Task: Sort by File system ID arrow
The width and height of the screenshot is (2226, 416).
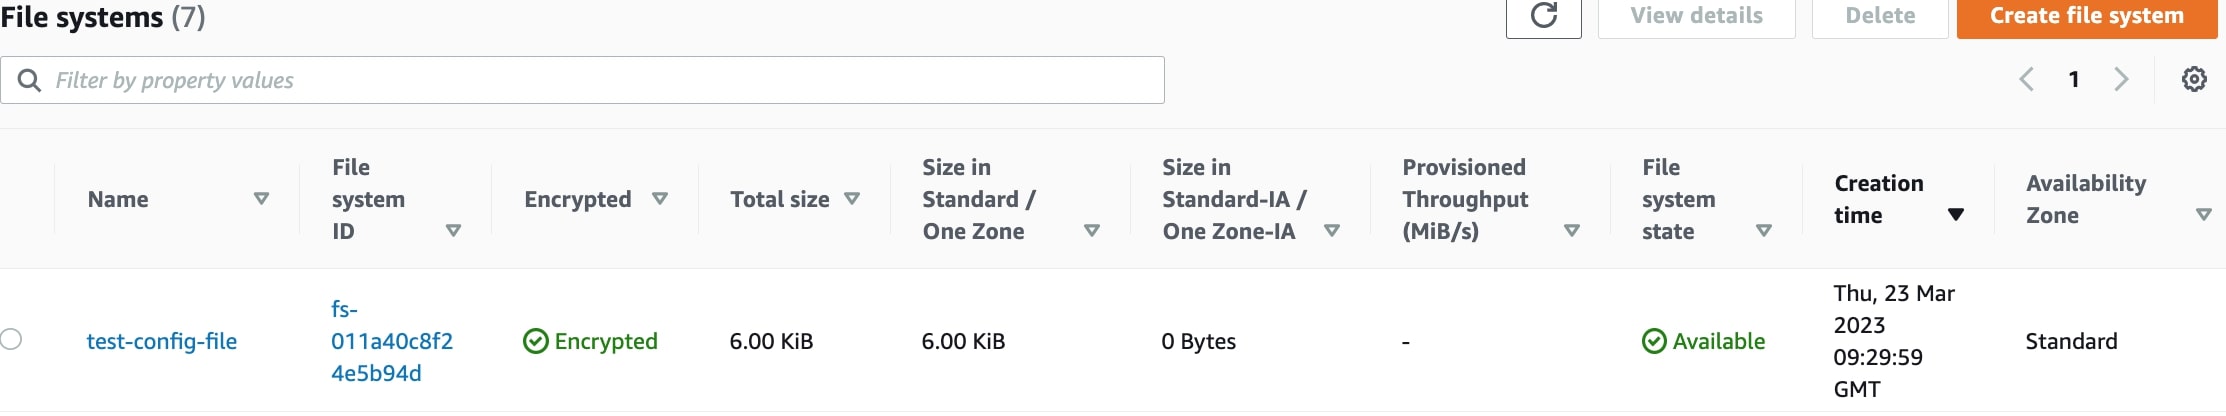Action: [453, 231]
